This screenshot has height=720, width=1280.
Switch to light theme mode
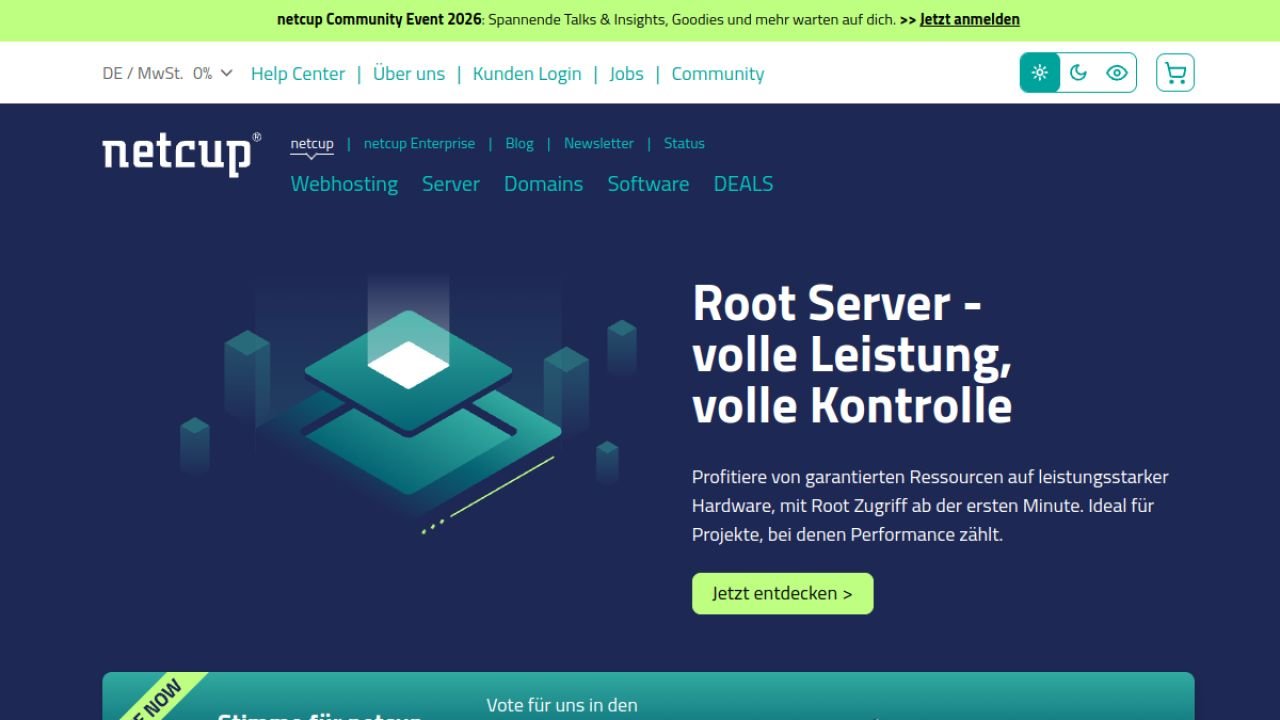pos(1040,73)
